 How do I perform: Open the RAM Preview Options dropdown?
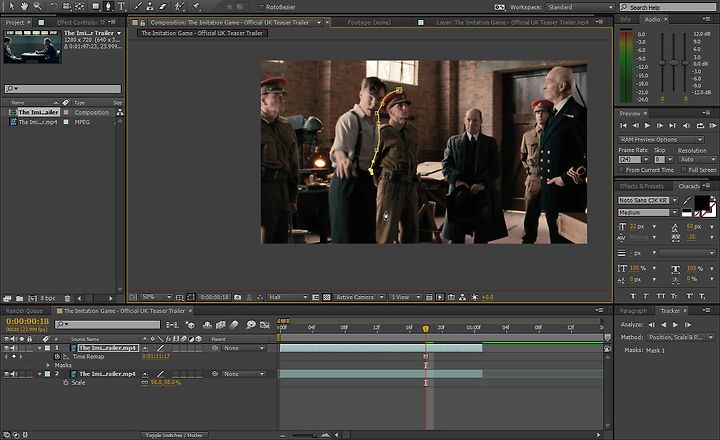tap(661, 139)
